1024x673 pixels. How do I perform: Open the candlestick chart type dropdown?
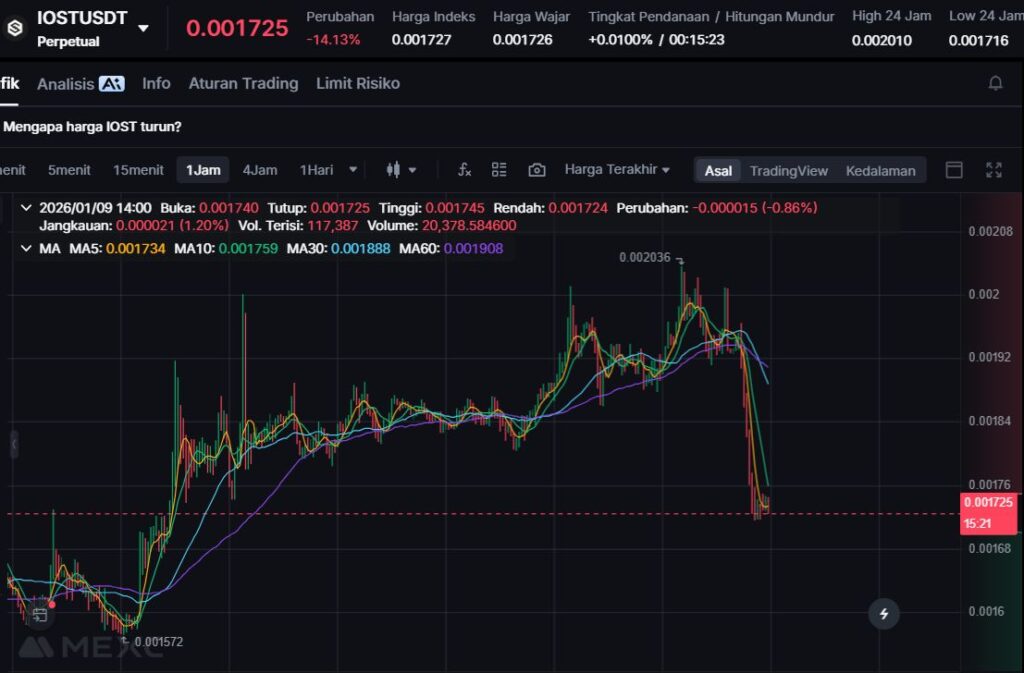[401, 170]
